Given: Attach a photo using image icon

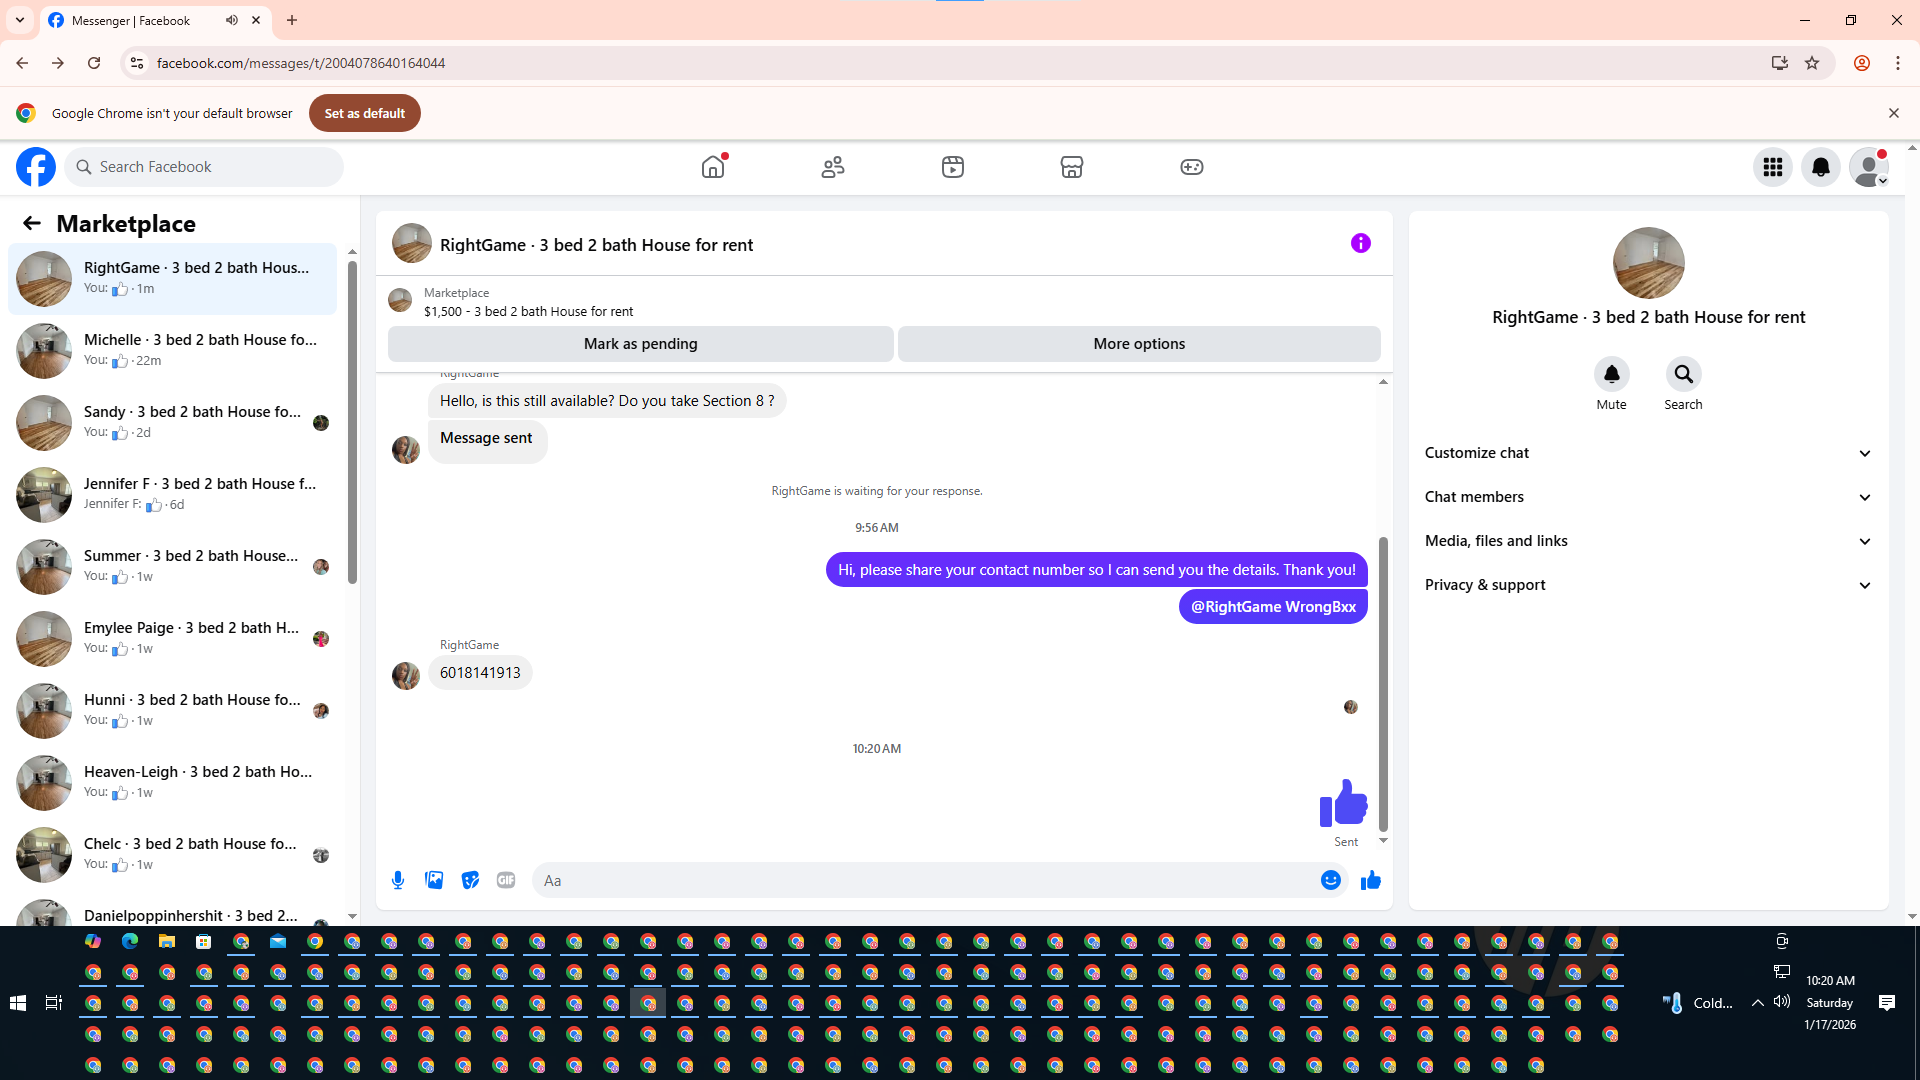Looking at the screenshot, I should pos(434,880).
